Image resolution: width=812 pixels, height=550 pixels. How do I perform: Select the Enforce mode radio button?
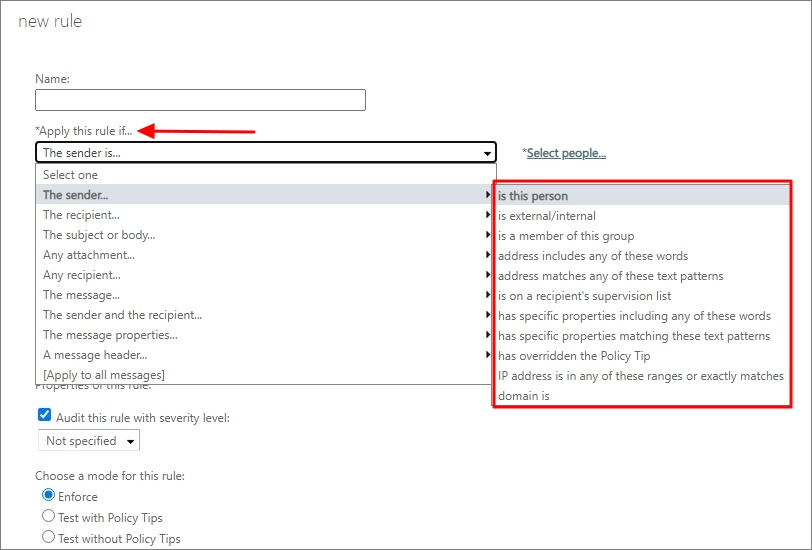click(48, 495)
